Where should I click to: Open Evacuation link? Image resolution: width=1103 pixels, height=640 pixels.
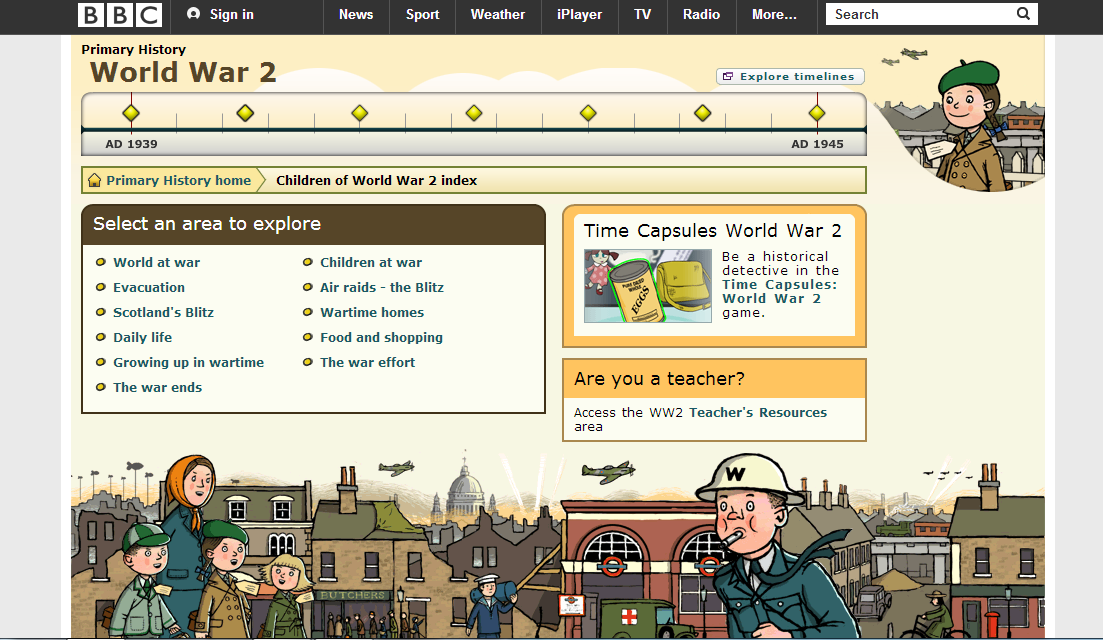pyautogui.click(x=149, y=288)
